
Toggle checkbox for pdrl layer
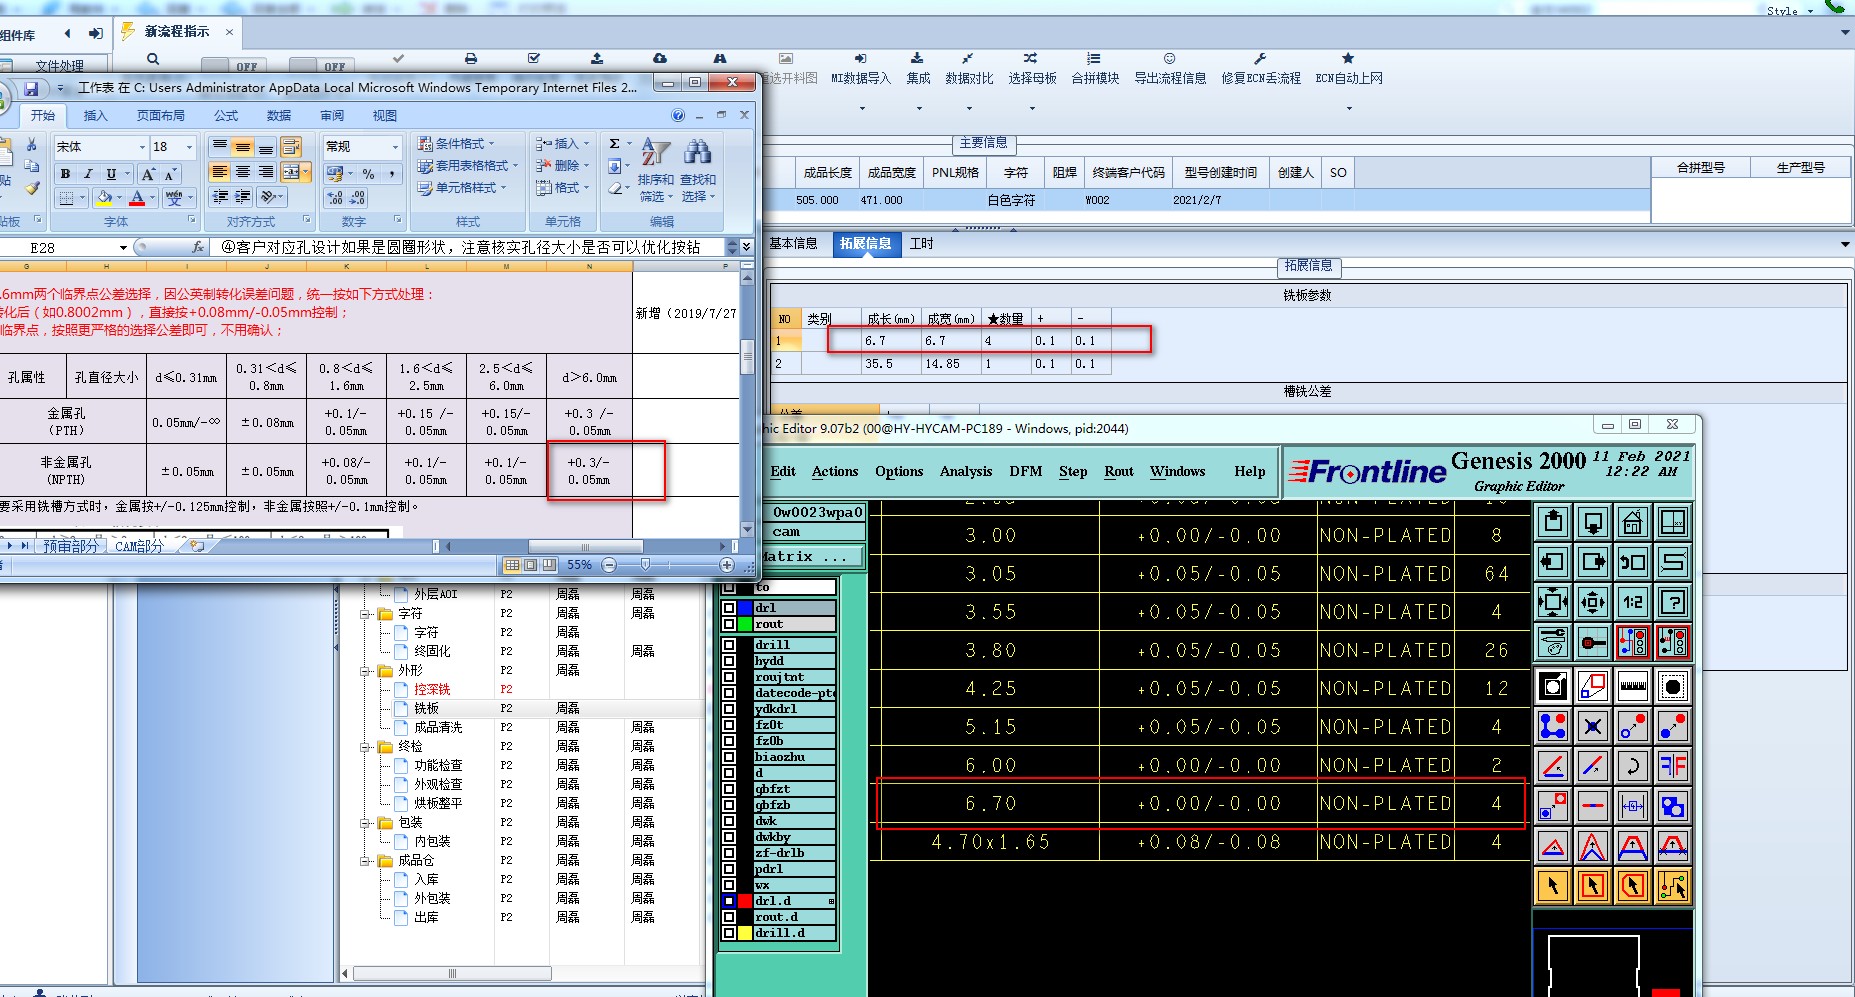coord(729,869)
